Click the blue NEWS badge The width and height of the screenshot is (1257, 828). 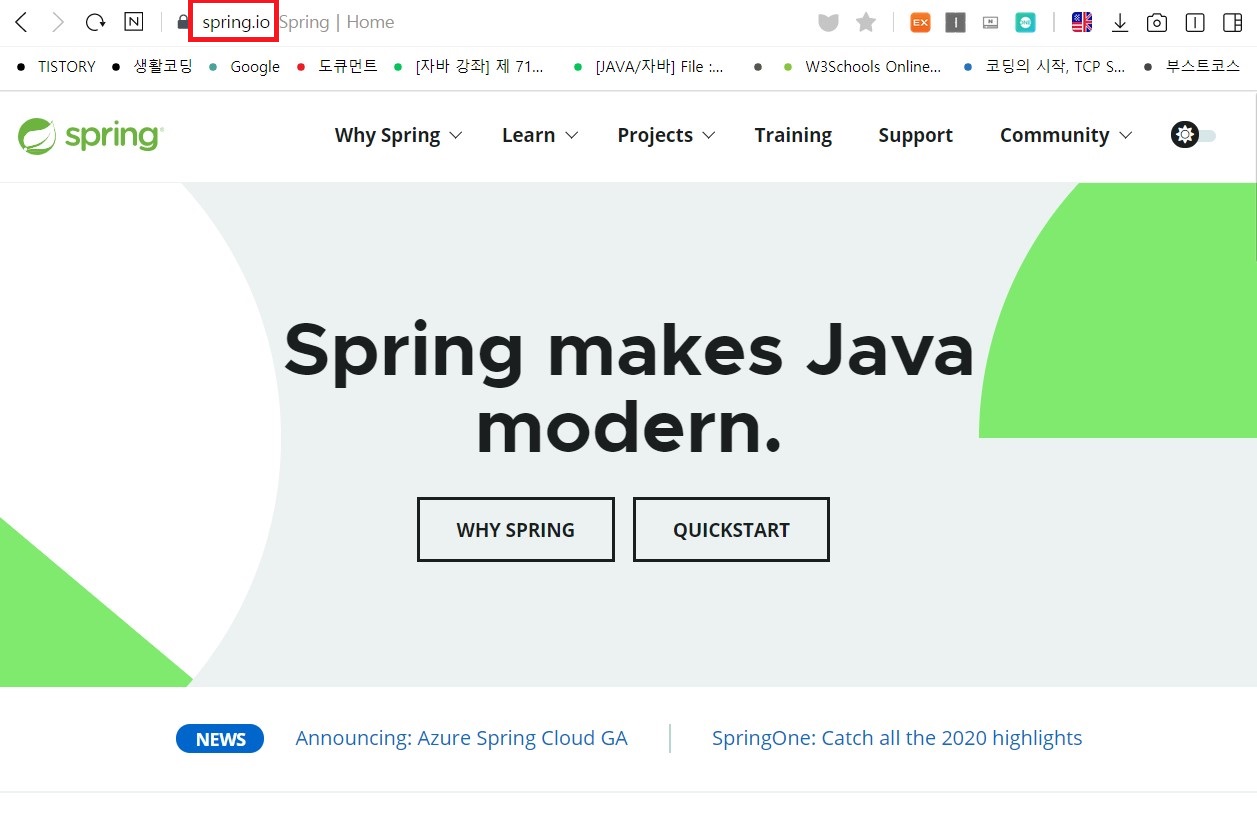click(x=220, y=739)
